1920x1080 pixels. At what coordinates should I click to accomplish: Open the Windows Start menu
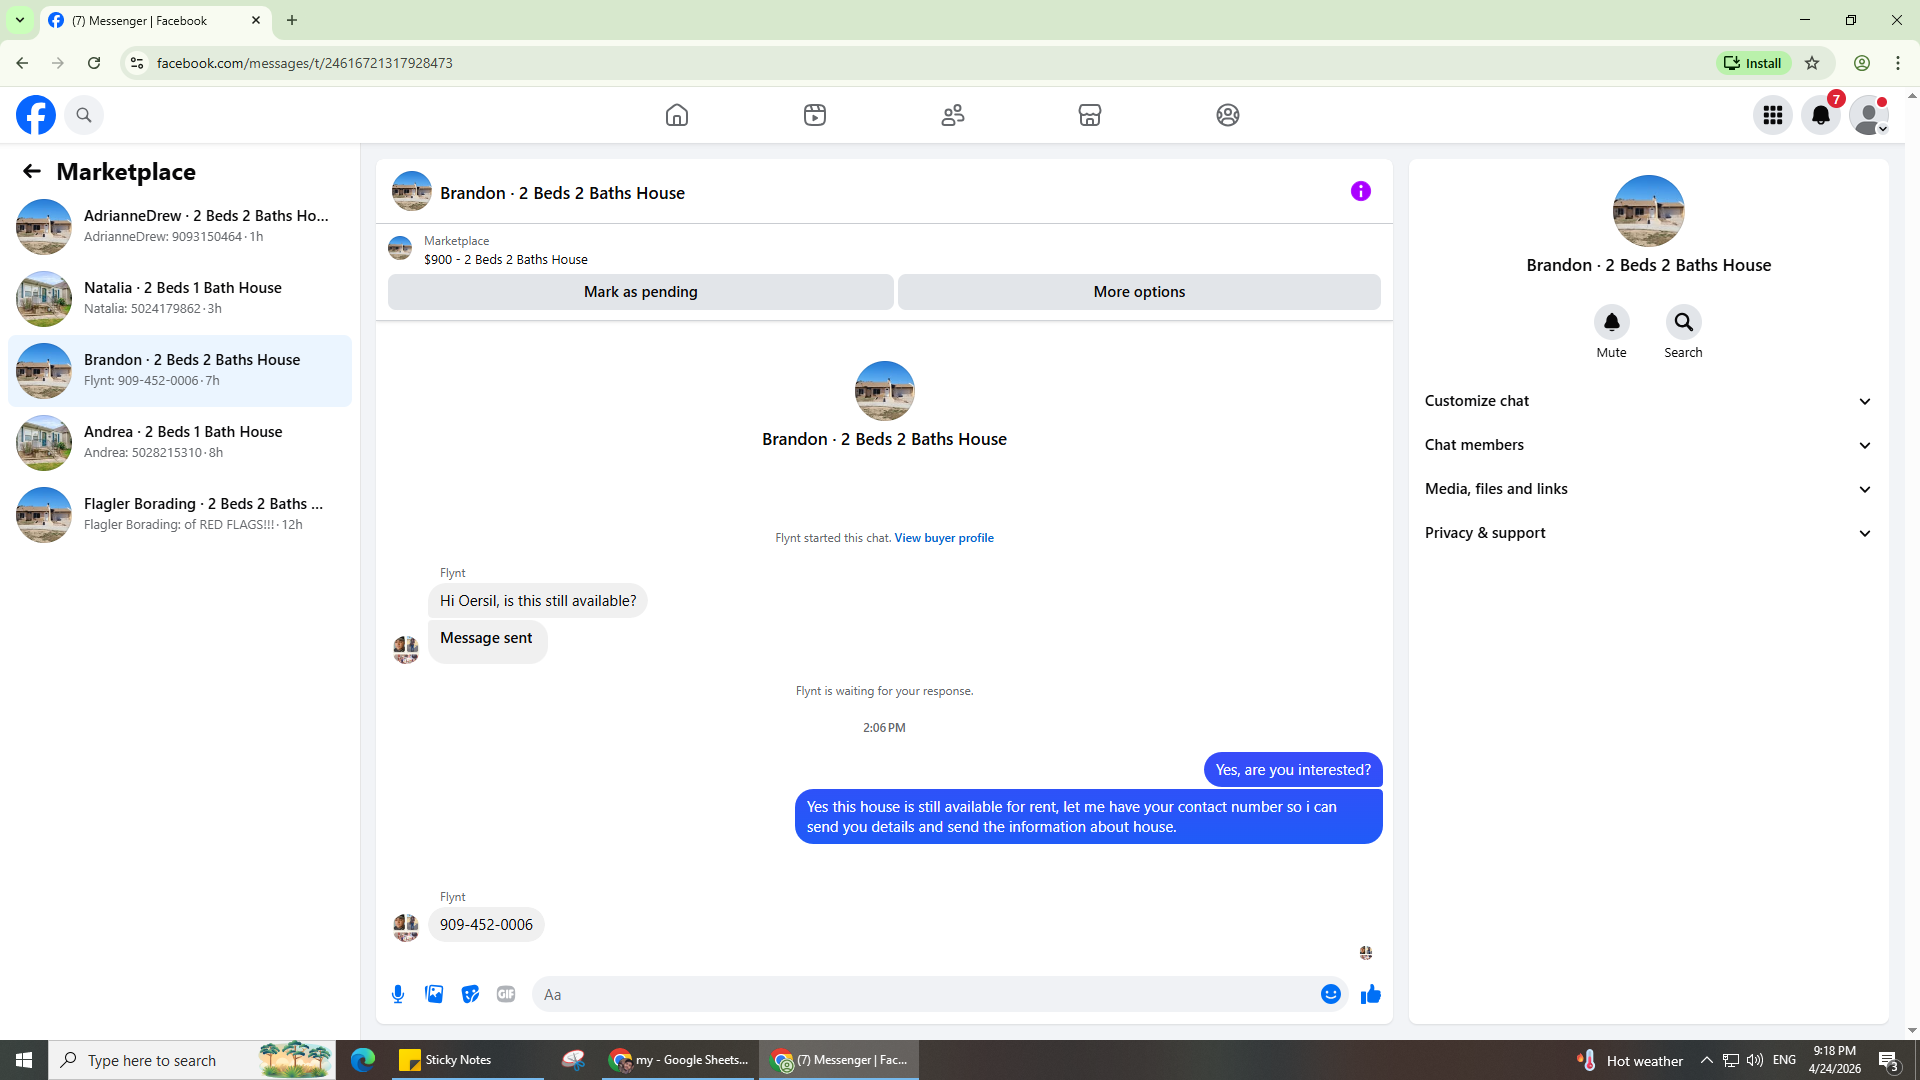click(x=24, y=1060)
